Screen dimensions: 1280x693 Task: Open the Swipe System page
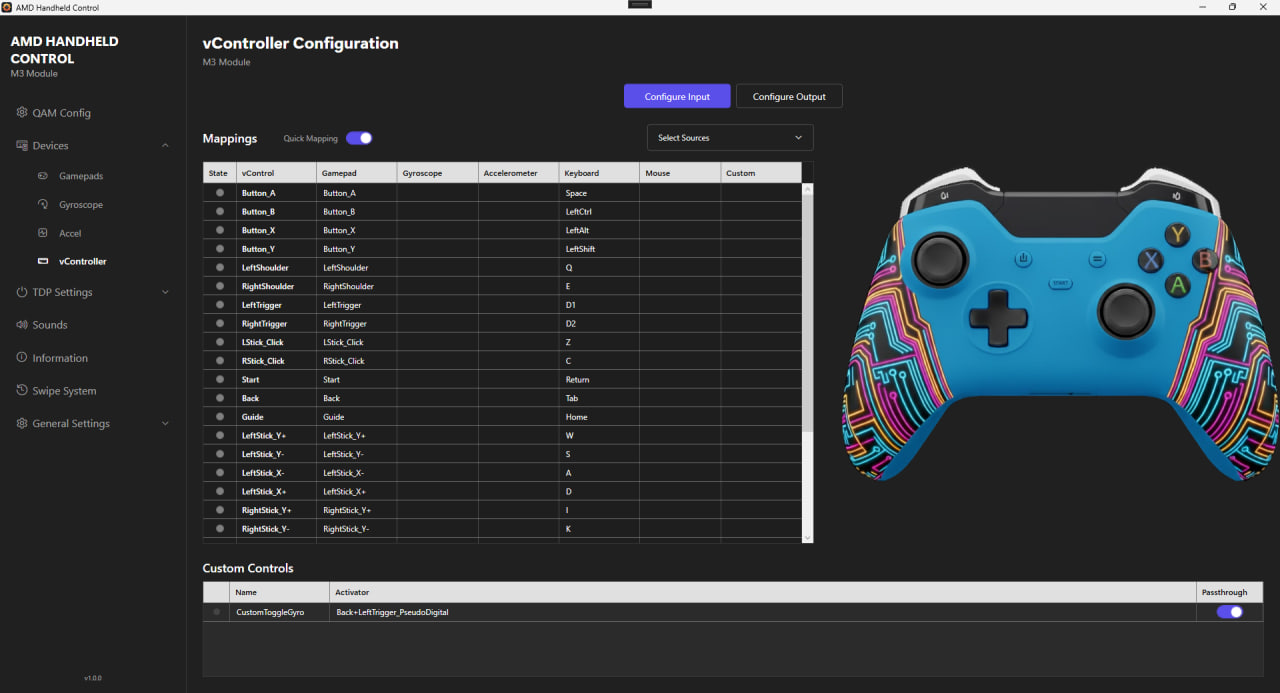(64, 391)
